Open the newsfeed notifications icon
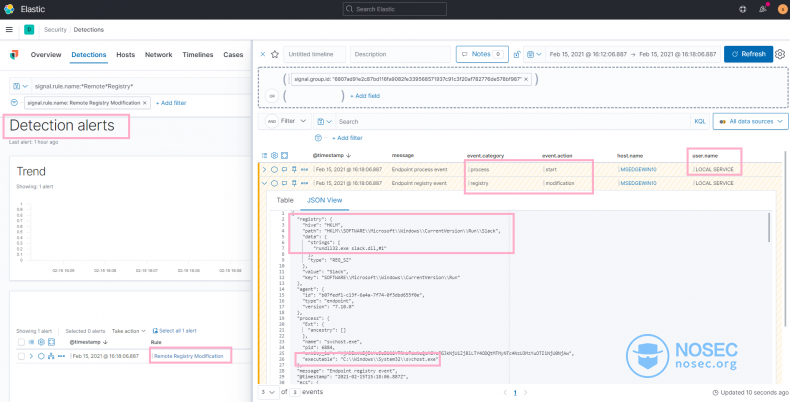The width and height of the screenshot is (790, 402). click(763, 9)
